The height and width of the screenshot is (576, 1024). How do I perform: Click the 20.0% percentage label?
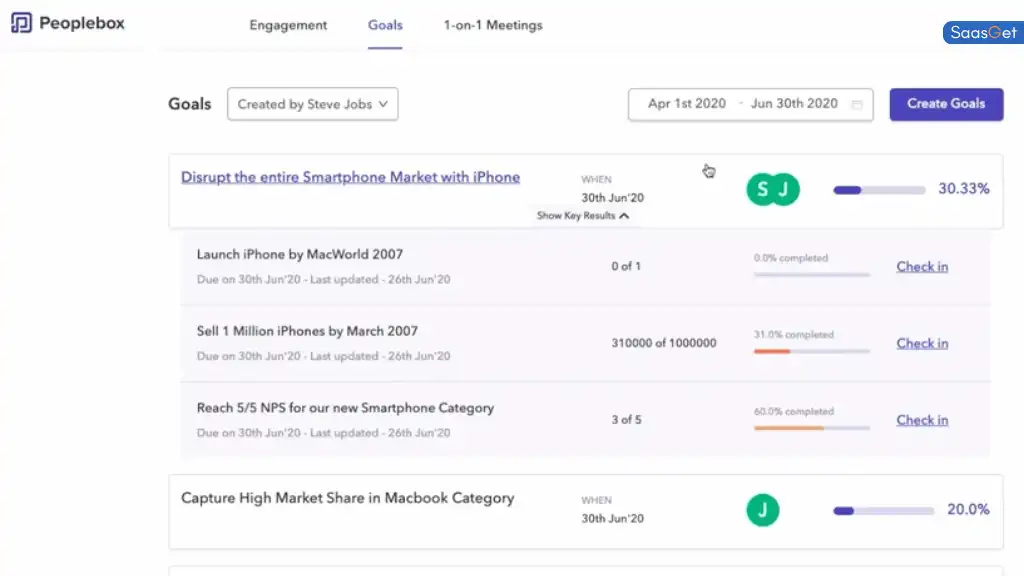(968, 509)
